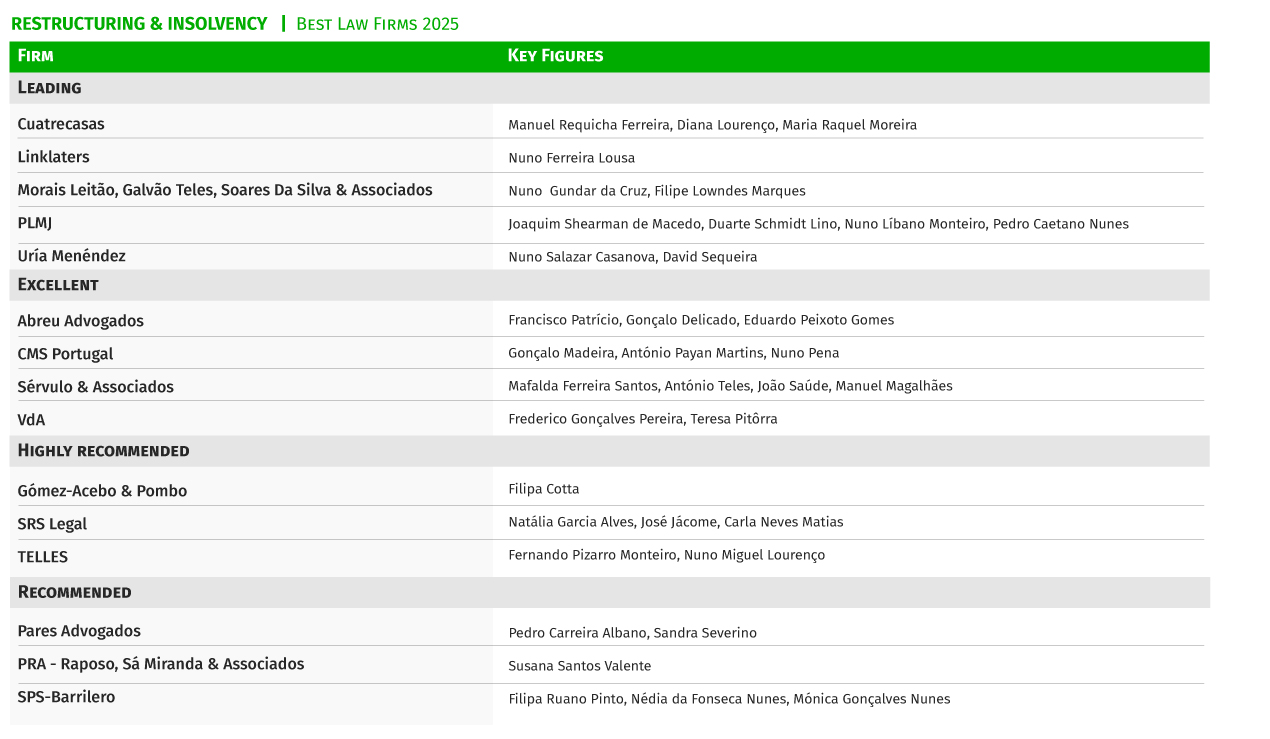
Task: Select Uría Menéndez in the Leading section
Action: tap(71, 256)
